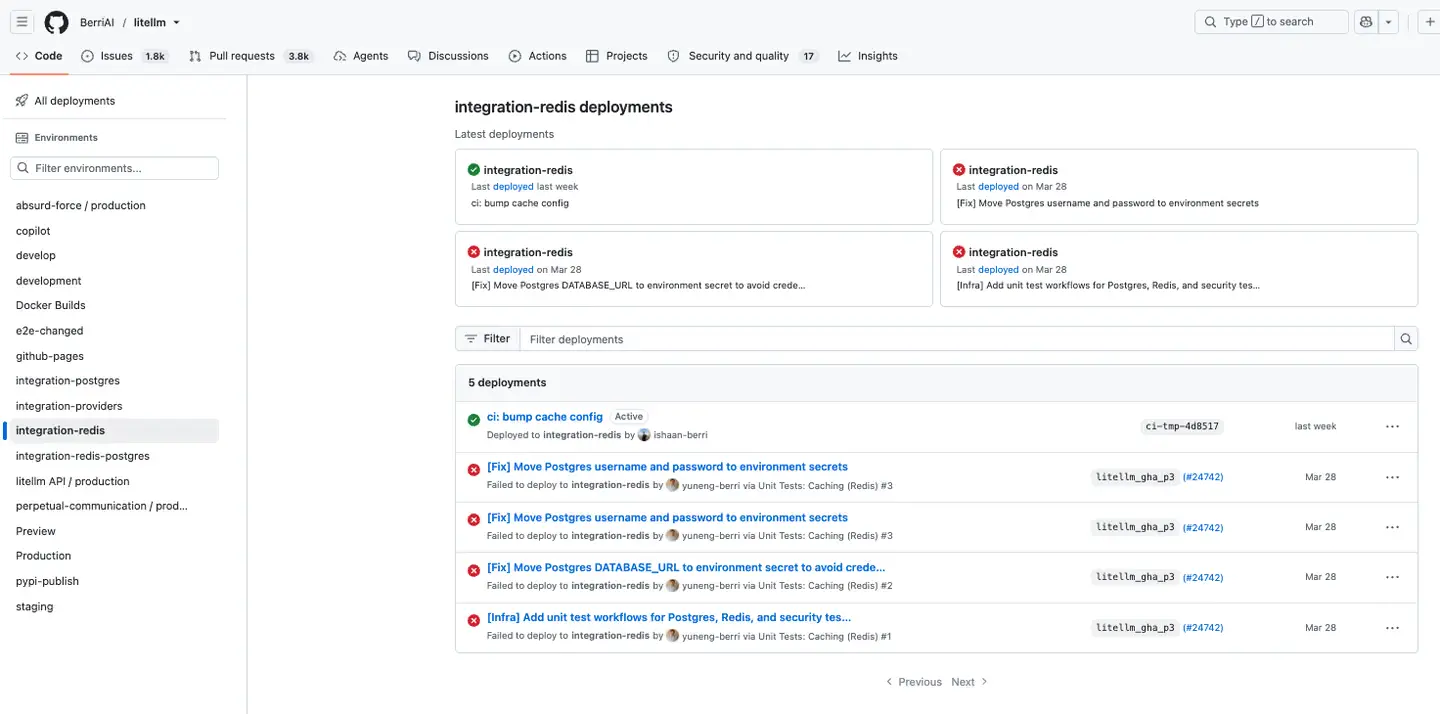This screenshot has height=714, width=1440.
Task: Focus the Filter deployments field
Action: (957, 339)
